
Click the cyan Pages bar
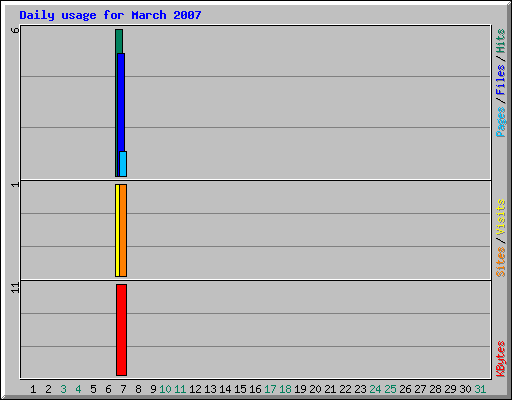(x=123, y=164)
